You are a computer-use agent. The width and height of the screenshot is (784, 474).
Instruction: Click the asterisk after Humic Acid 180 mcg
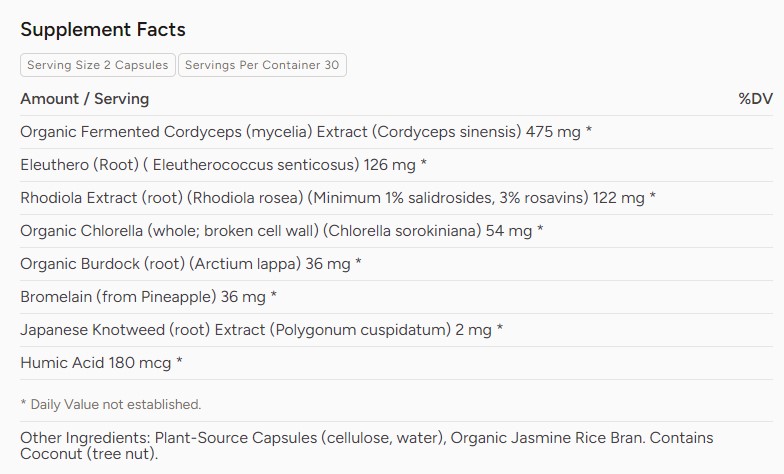(x=179, y=362)
